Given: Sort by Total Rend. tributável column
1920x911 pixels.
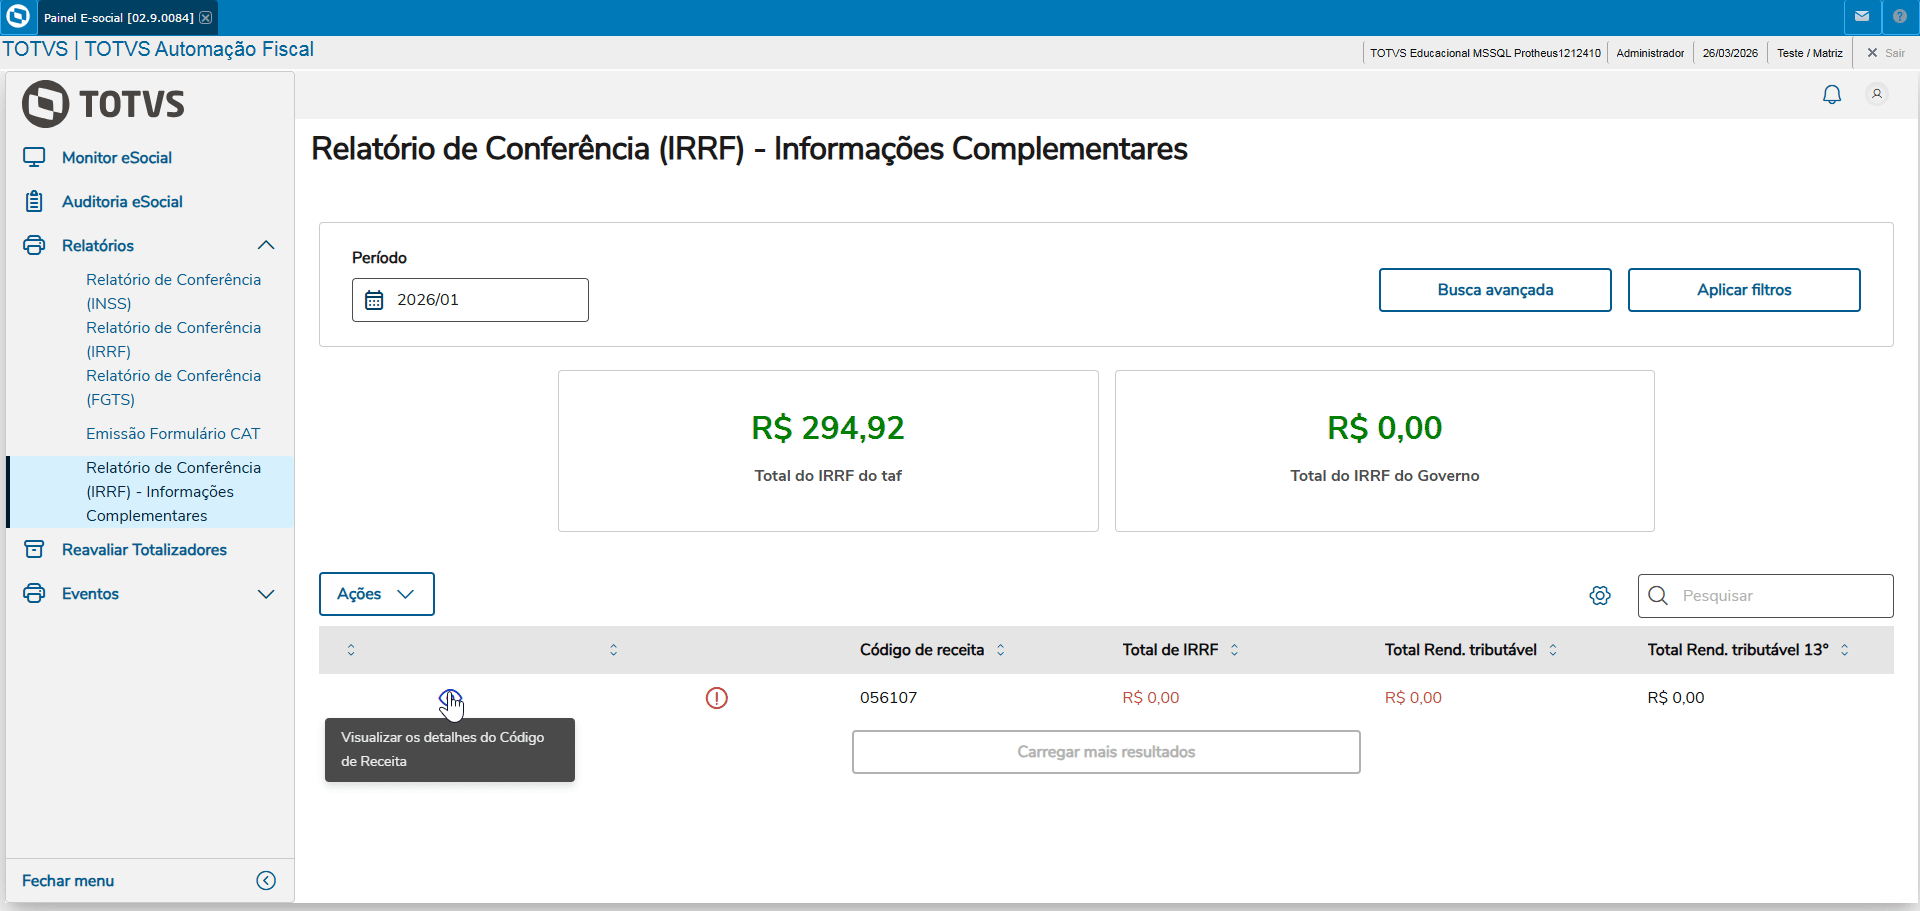Looking at the screenshot, I should click(x=1553, y=650).
